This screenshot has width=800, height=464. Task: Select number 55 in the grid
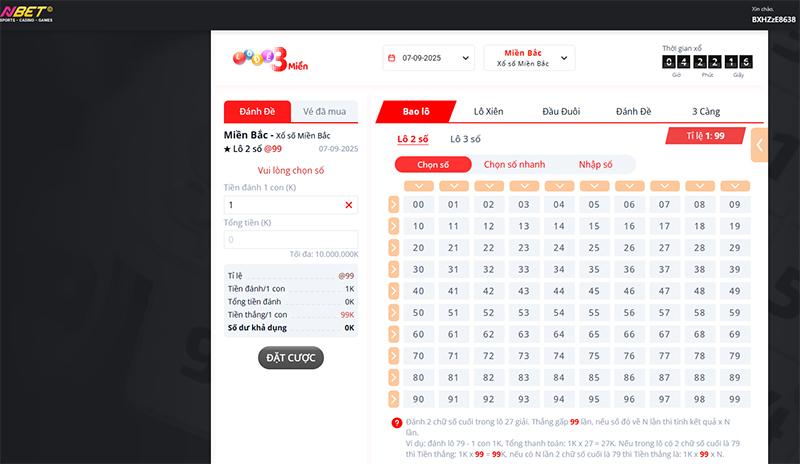point(594,313)
